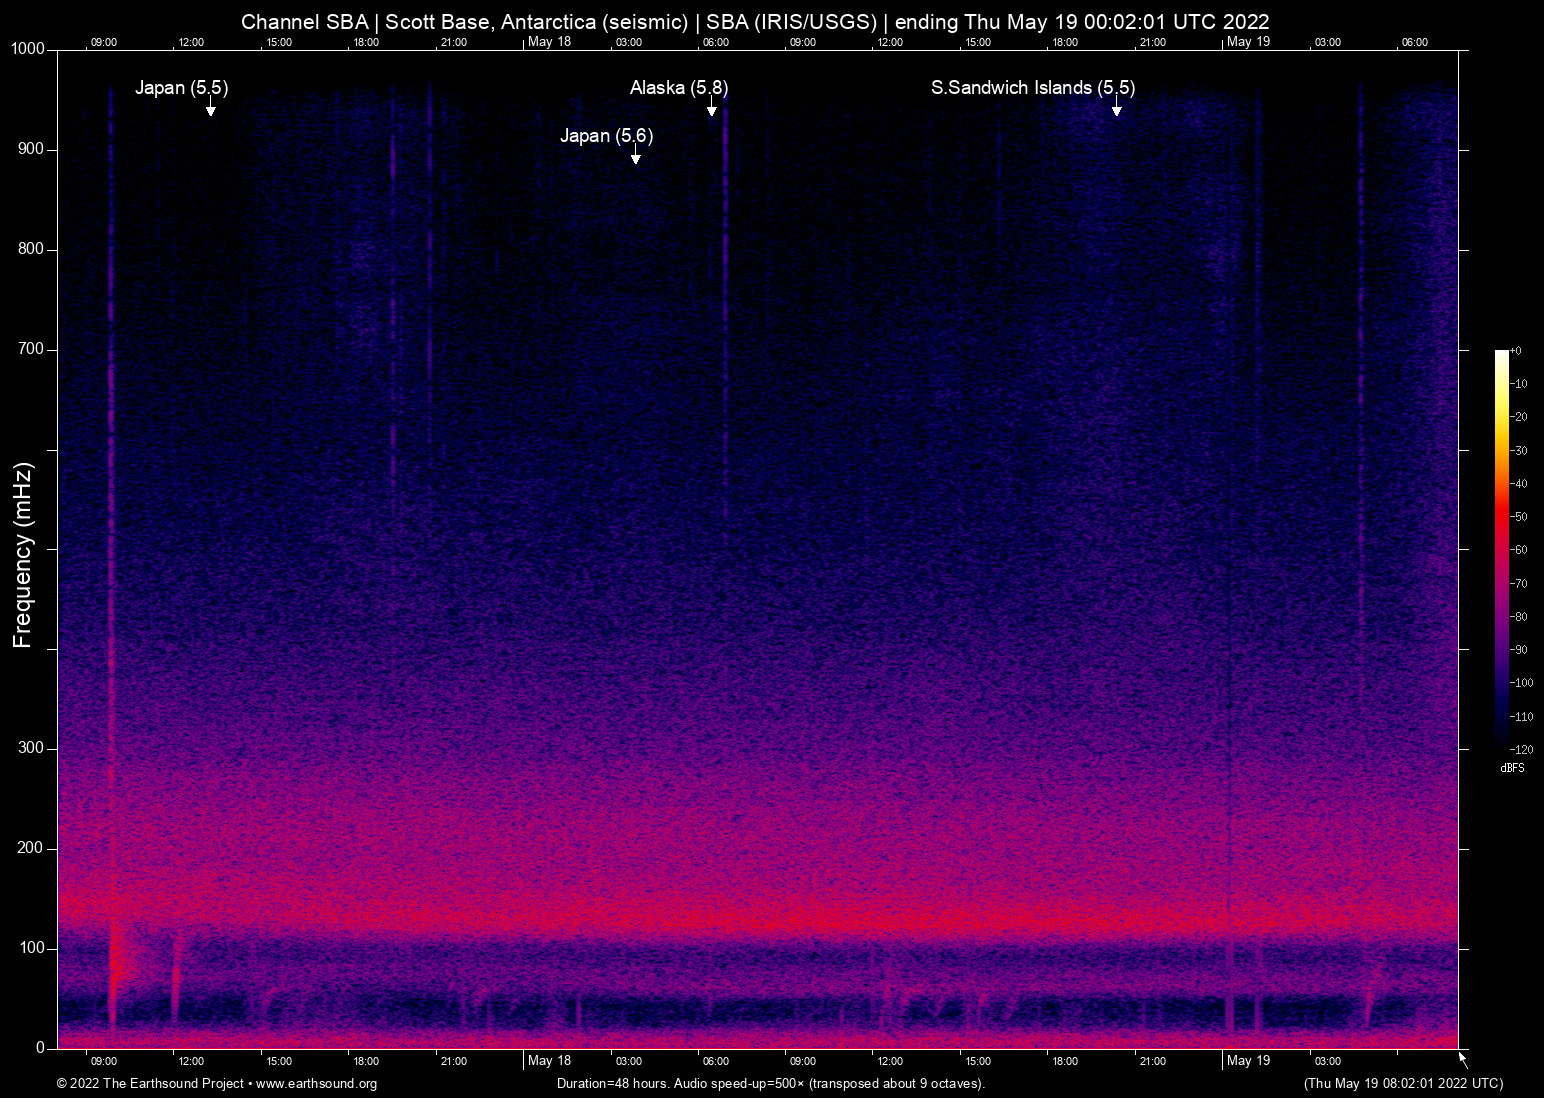Click the May 19 marker on bottom time axis
1544x1098 pixels.
(1248, 1061)
